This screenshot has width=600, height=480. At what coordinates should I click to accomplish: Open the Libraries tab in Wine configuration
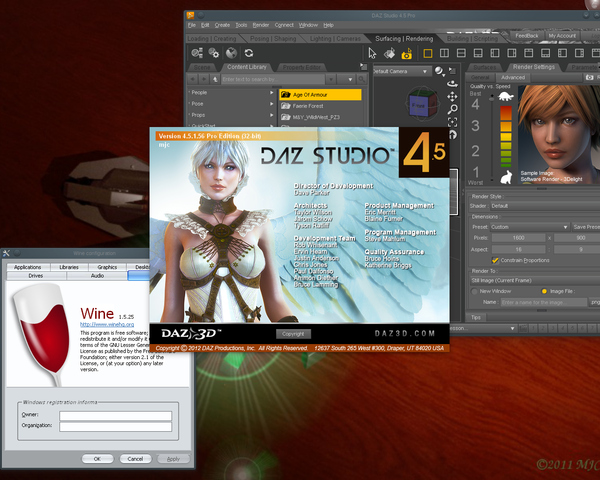point(69,267)
